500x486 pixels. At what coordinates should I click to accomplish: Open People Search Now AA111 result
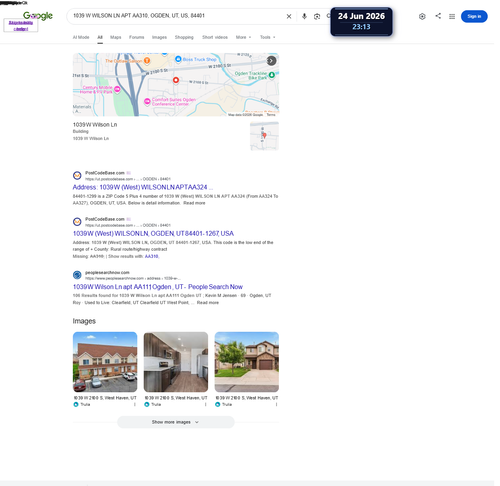[158, 287]
